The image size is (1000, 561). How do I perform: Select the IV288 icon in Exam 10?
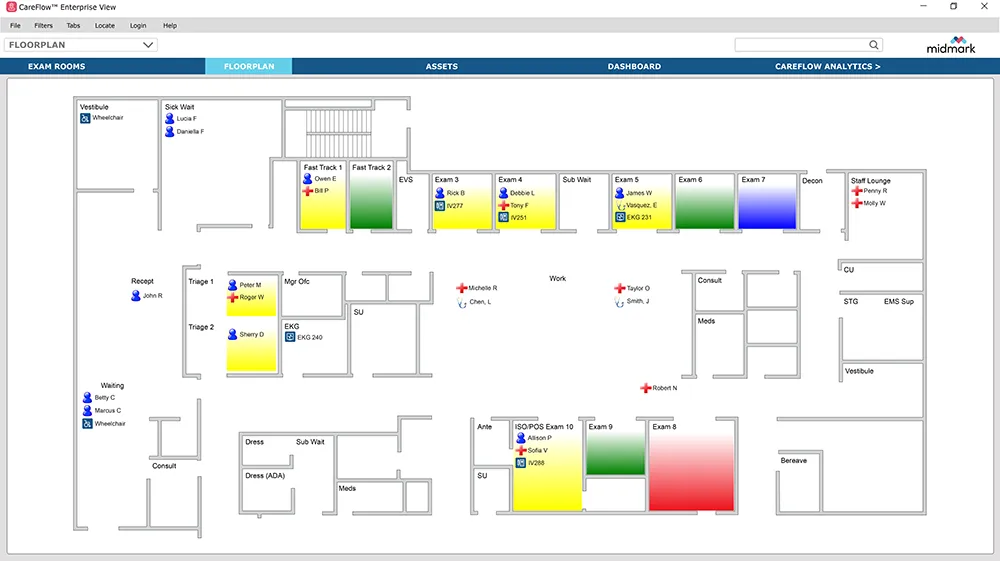521,463
